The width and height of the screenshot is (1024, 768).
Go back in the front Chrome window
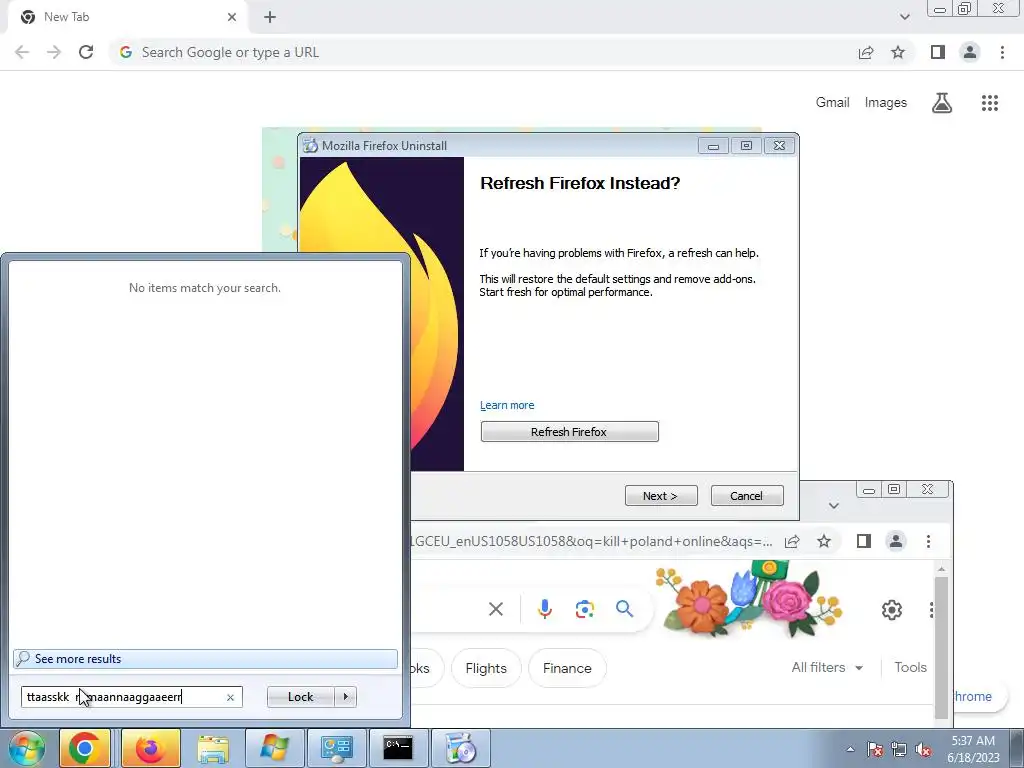[x=22, y=52]
